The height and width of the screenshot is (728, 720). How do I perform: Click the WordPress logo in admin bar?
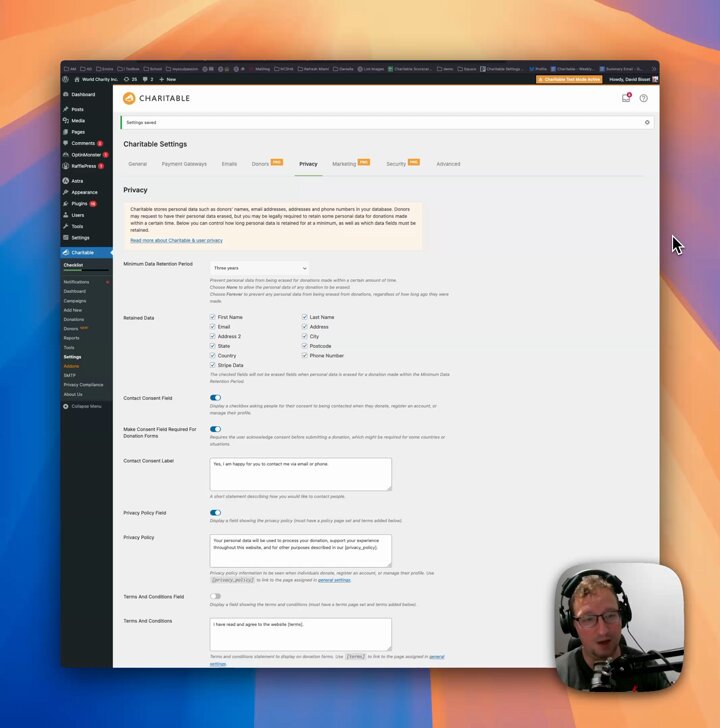pos(66,79)
